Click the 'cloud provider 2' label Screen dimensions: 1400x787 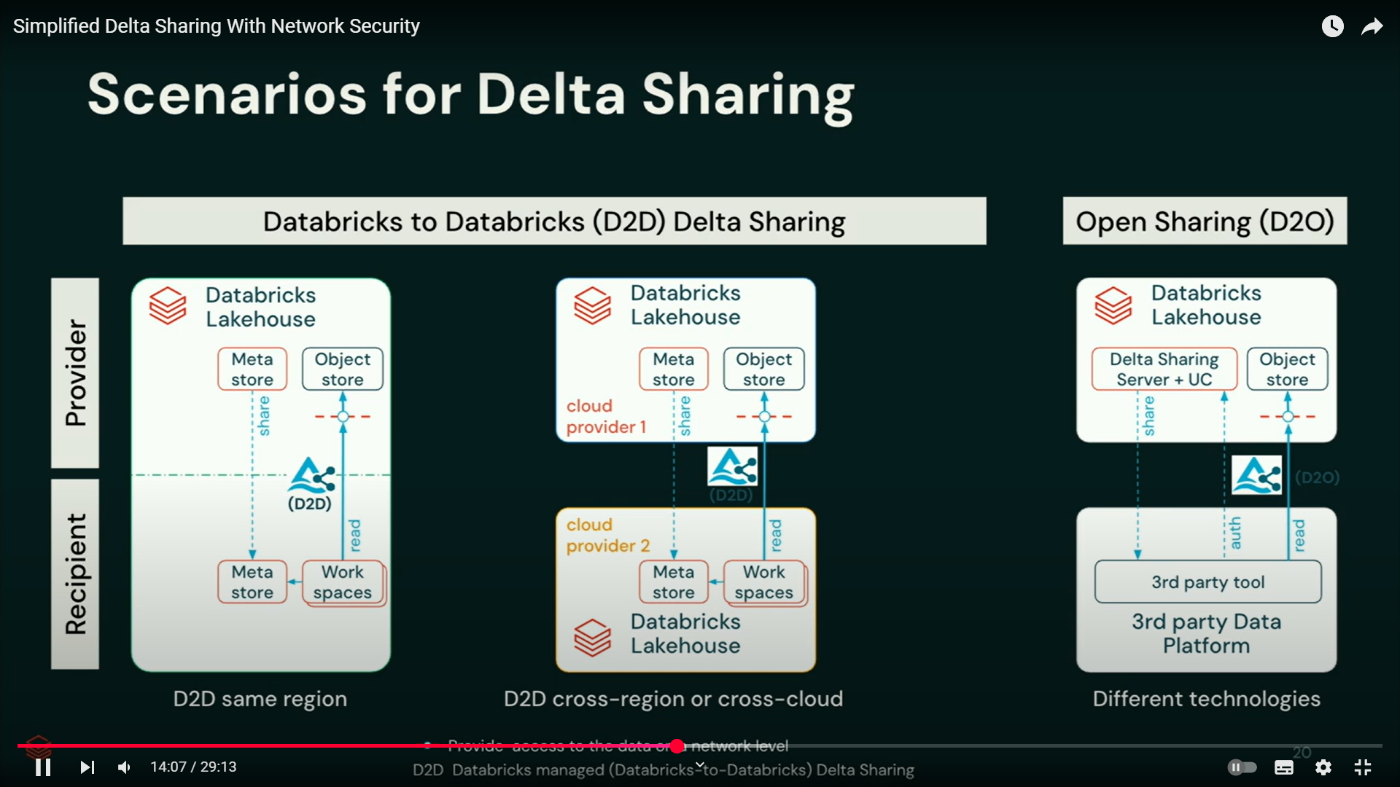[x=608, y=535]
